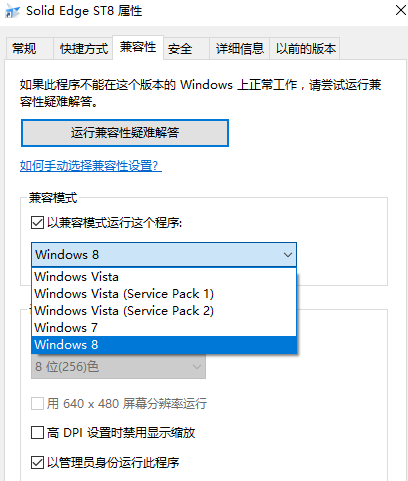Select the 兼容性 tab
This screenshot has height=481, width=408.
pos(138,47)
